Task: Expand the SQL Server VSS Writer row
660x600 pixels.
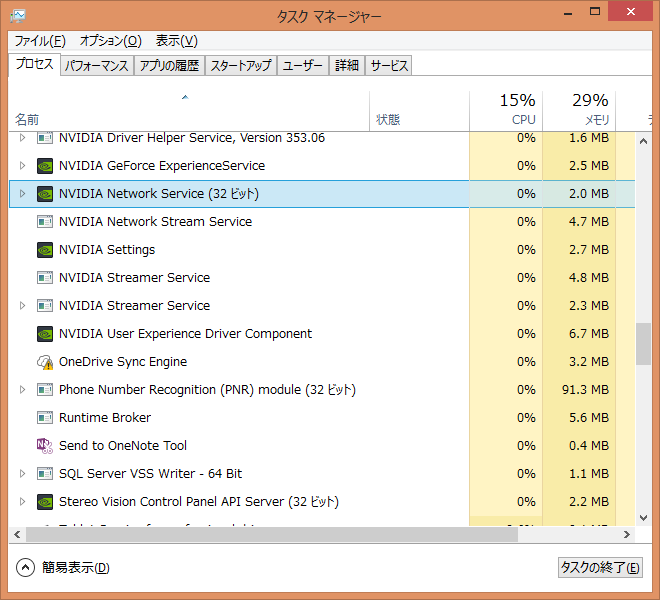Action: (22, 474)
